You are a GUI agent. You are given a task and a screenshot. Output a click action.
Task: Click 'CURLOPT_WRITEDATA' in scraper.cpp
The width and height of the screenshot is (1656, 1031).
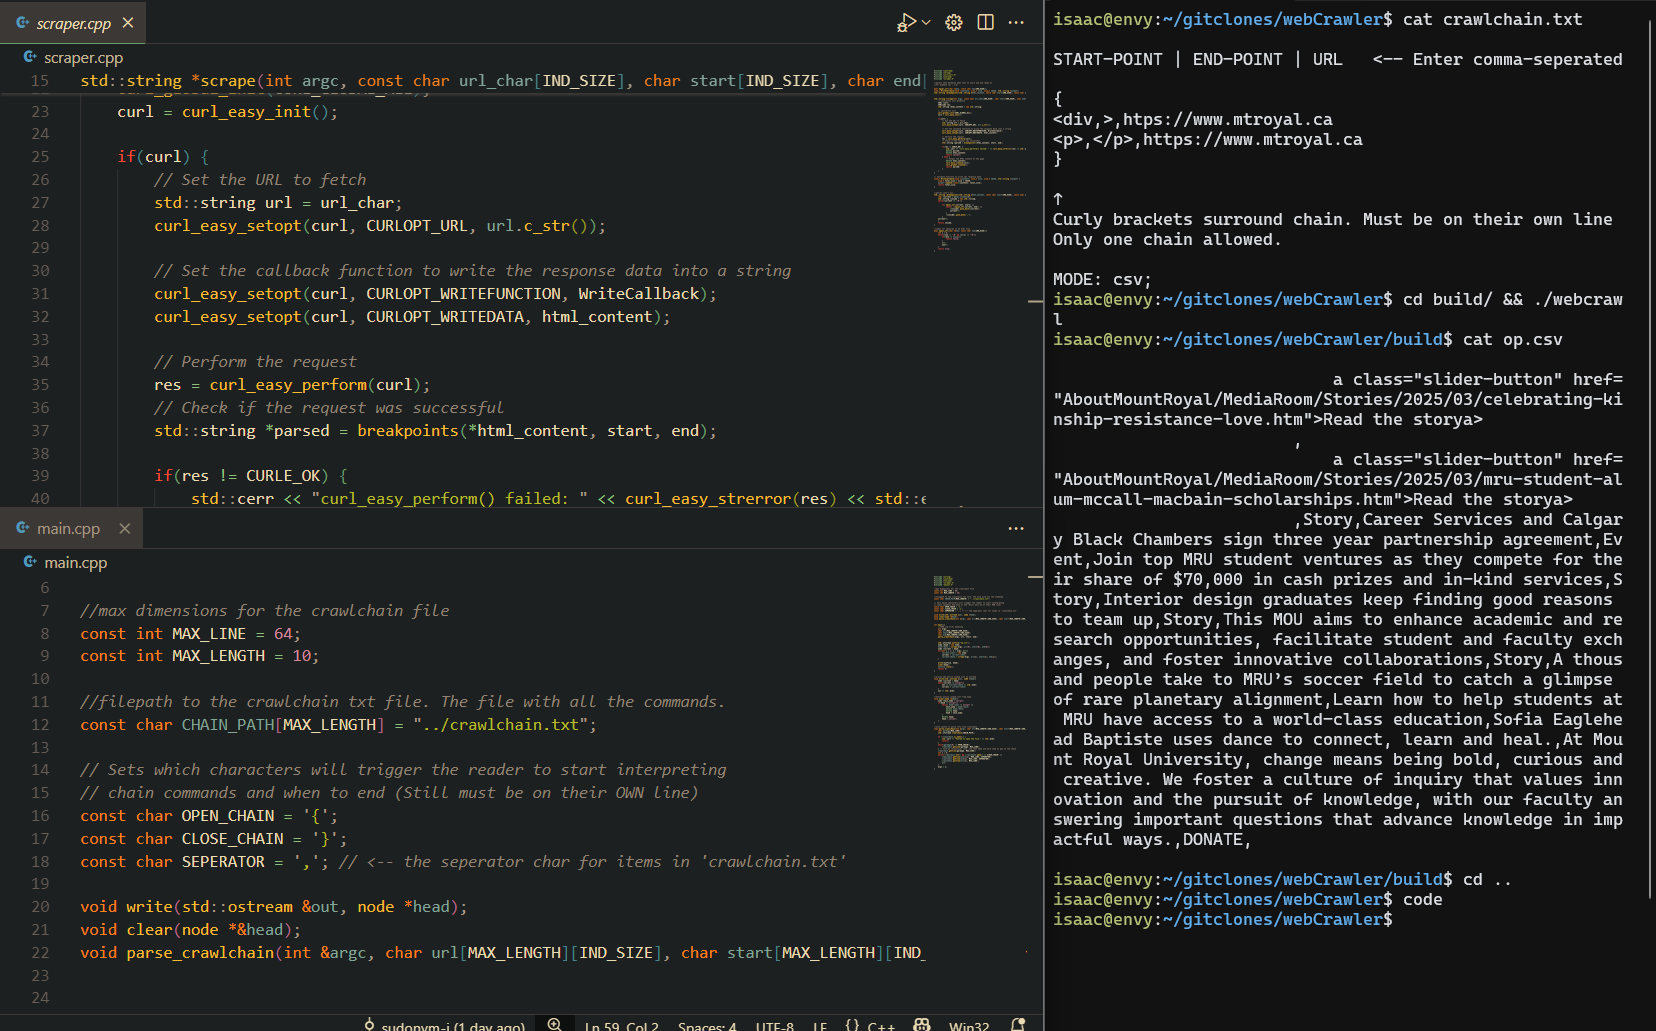(x=445, y=317)
